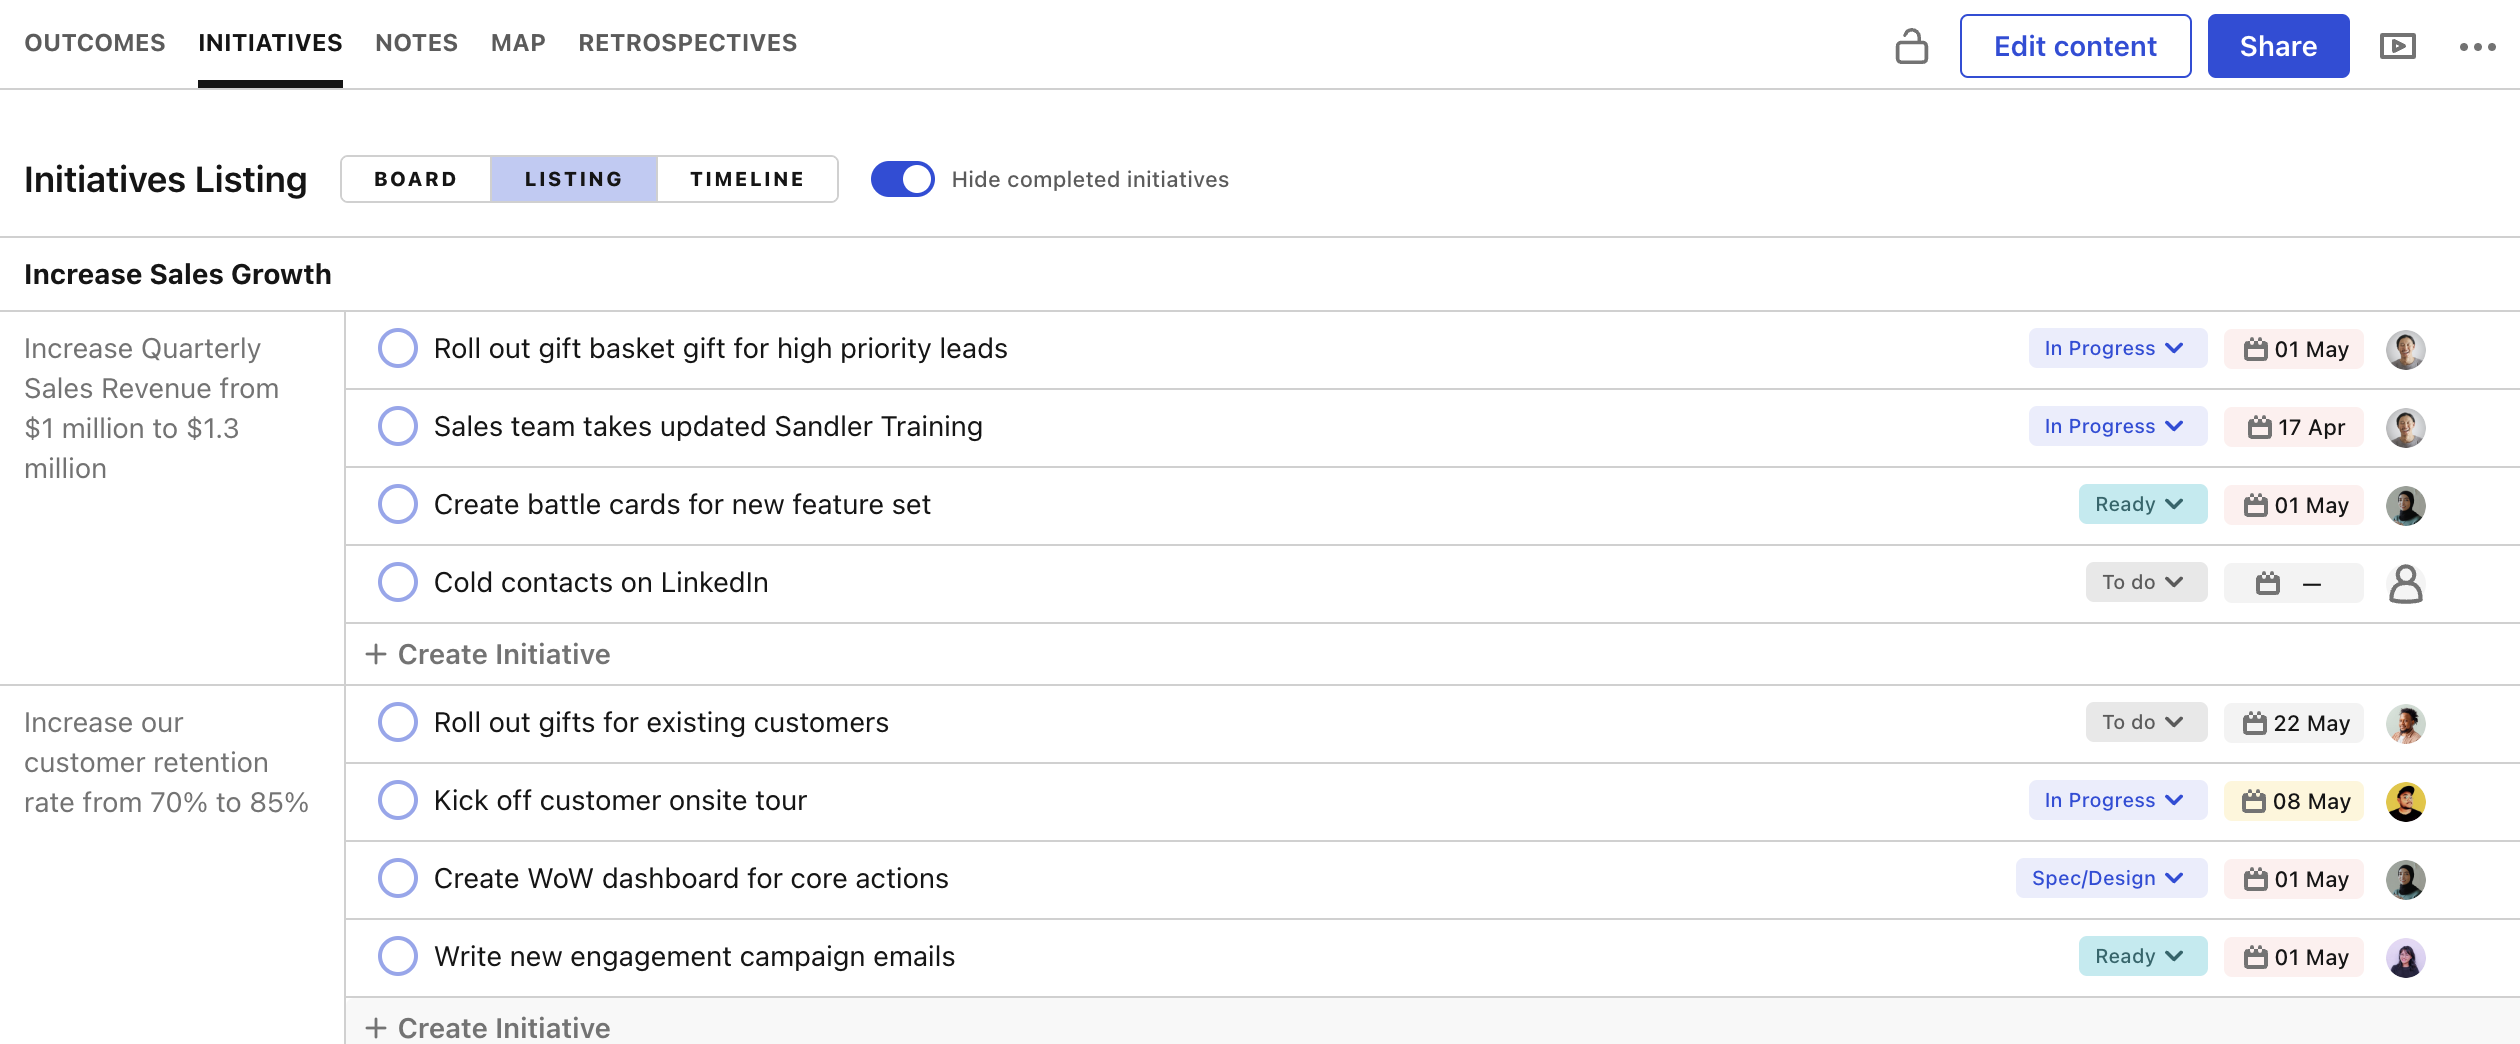Open 22 May date for existing customers gifts
Screen dimensions: 2520x1044
2292,724
